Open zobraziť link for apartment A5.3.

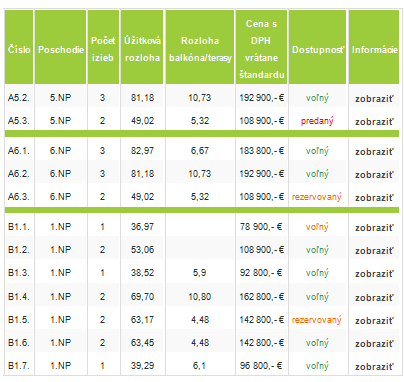click(x=374, y=122)
